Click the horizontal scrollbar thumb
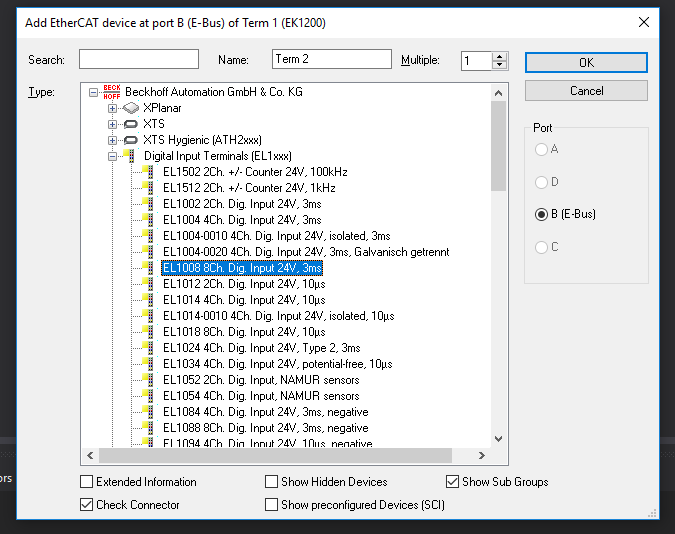 [276, 455]
